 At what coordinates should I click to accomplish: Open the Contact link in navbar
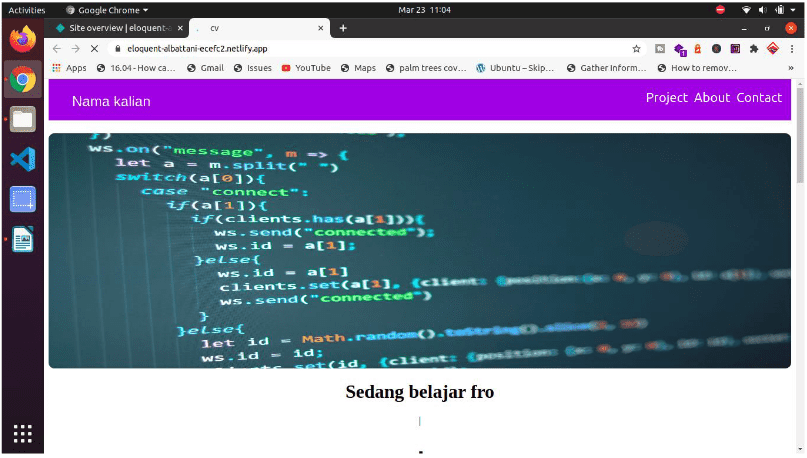[759, 97]
